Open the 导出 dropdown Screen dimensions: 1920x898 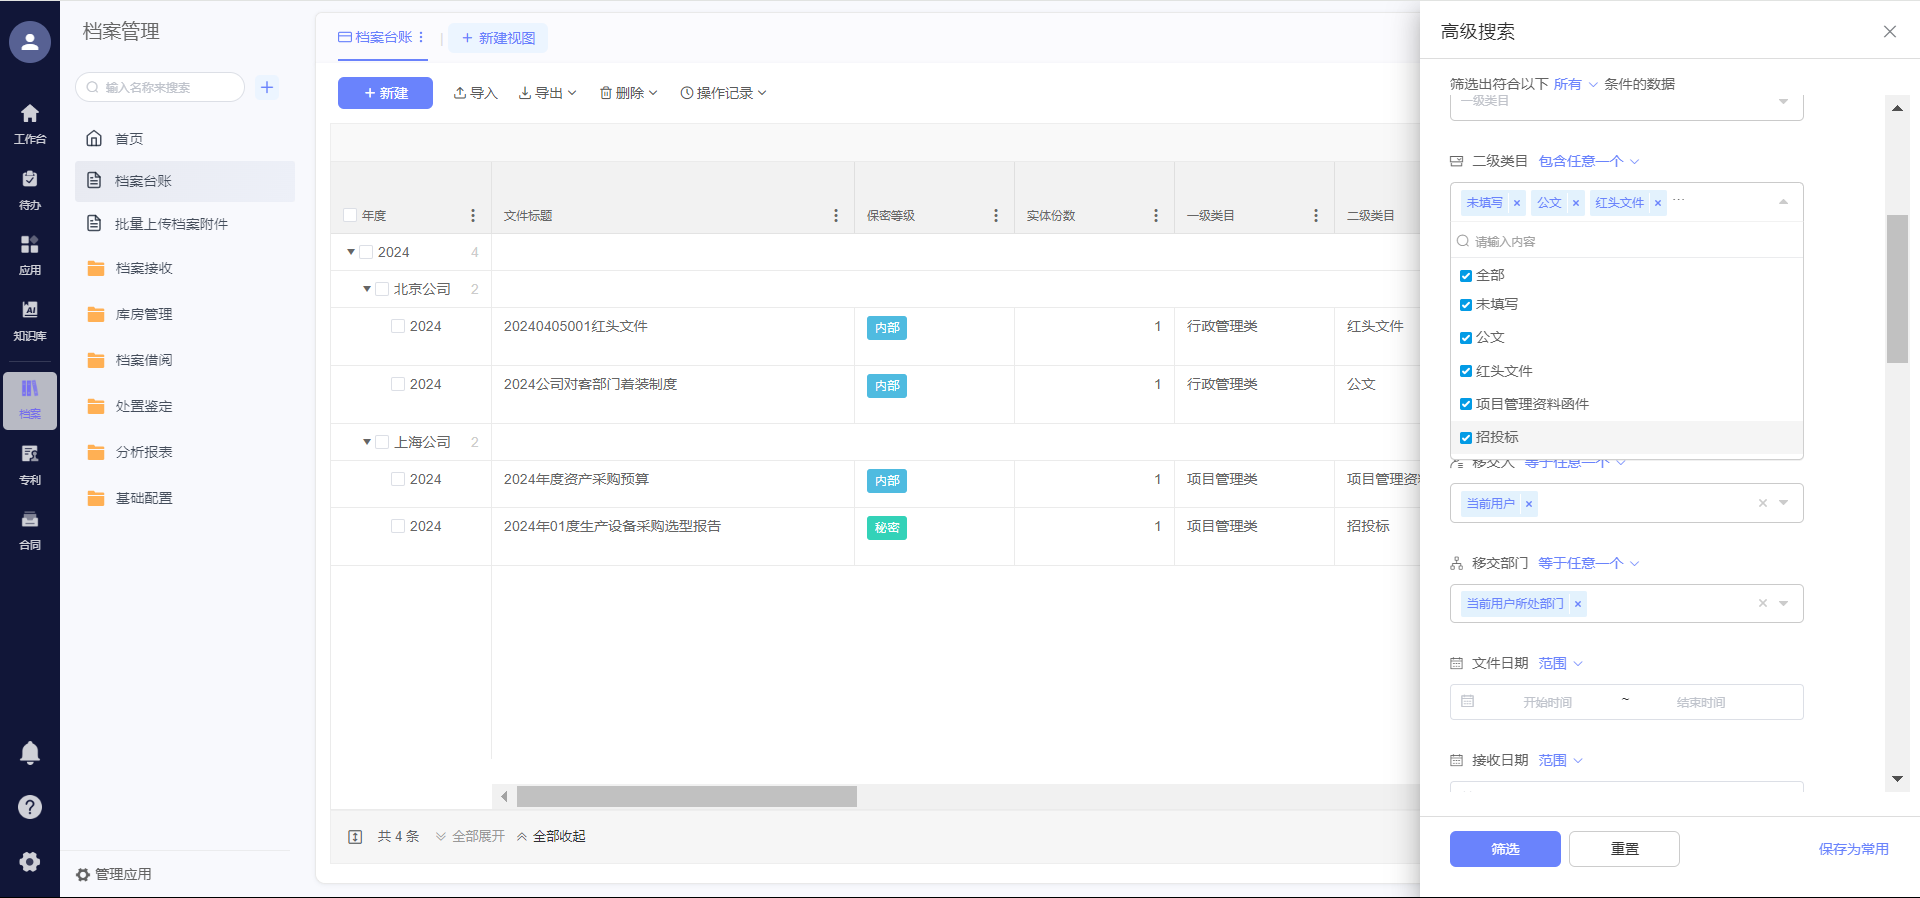pos(547,93)
